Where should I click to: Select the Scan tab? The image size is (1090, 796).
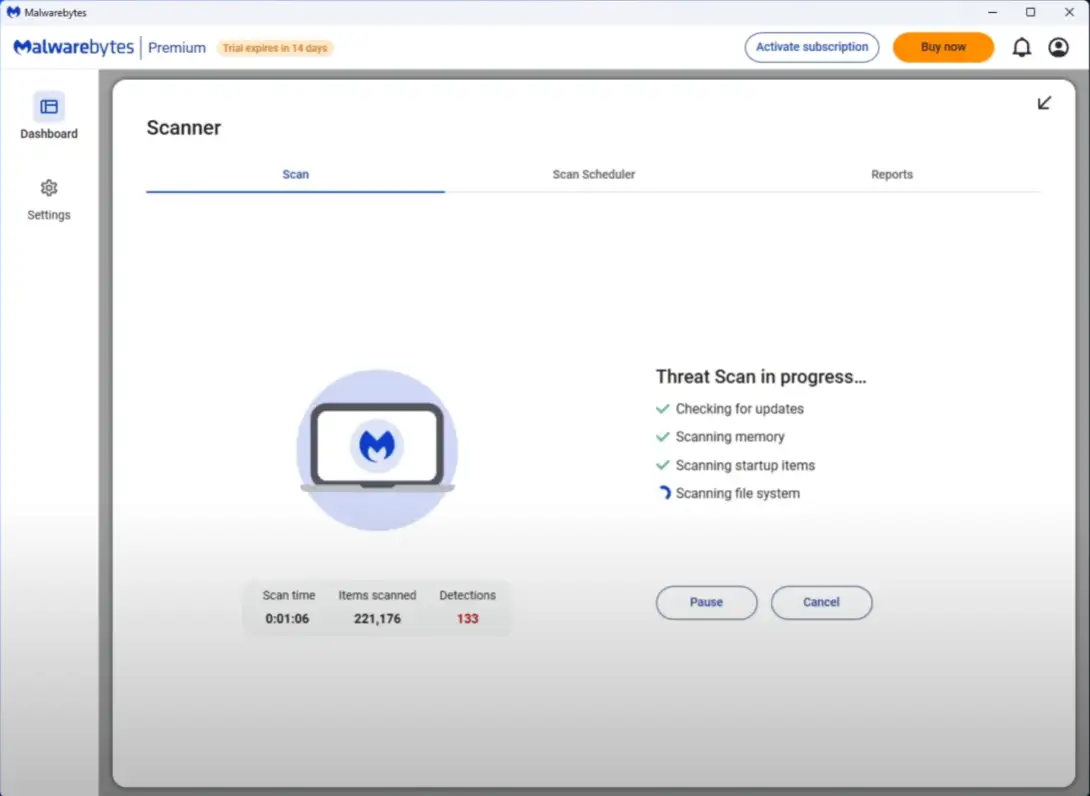pyautogui.click(x=295, y=174)
